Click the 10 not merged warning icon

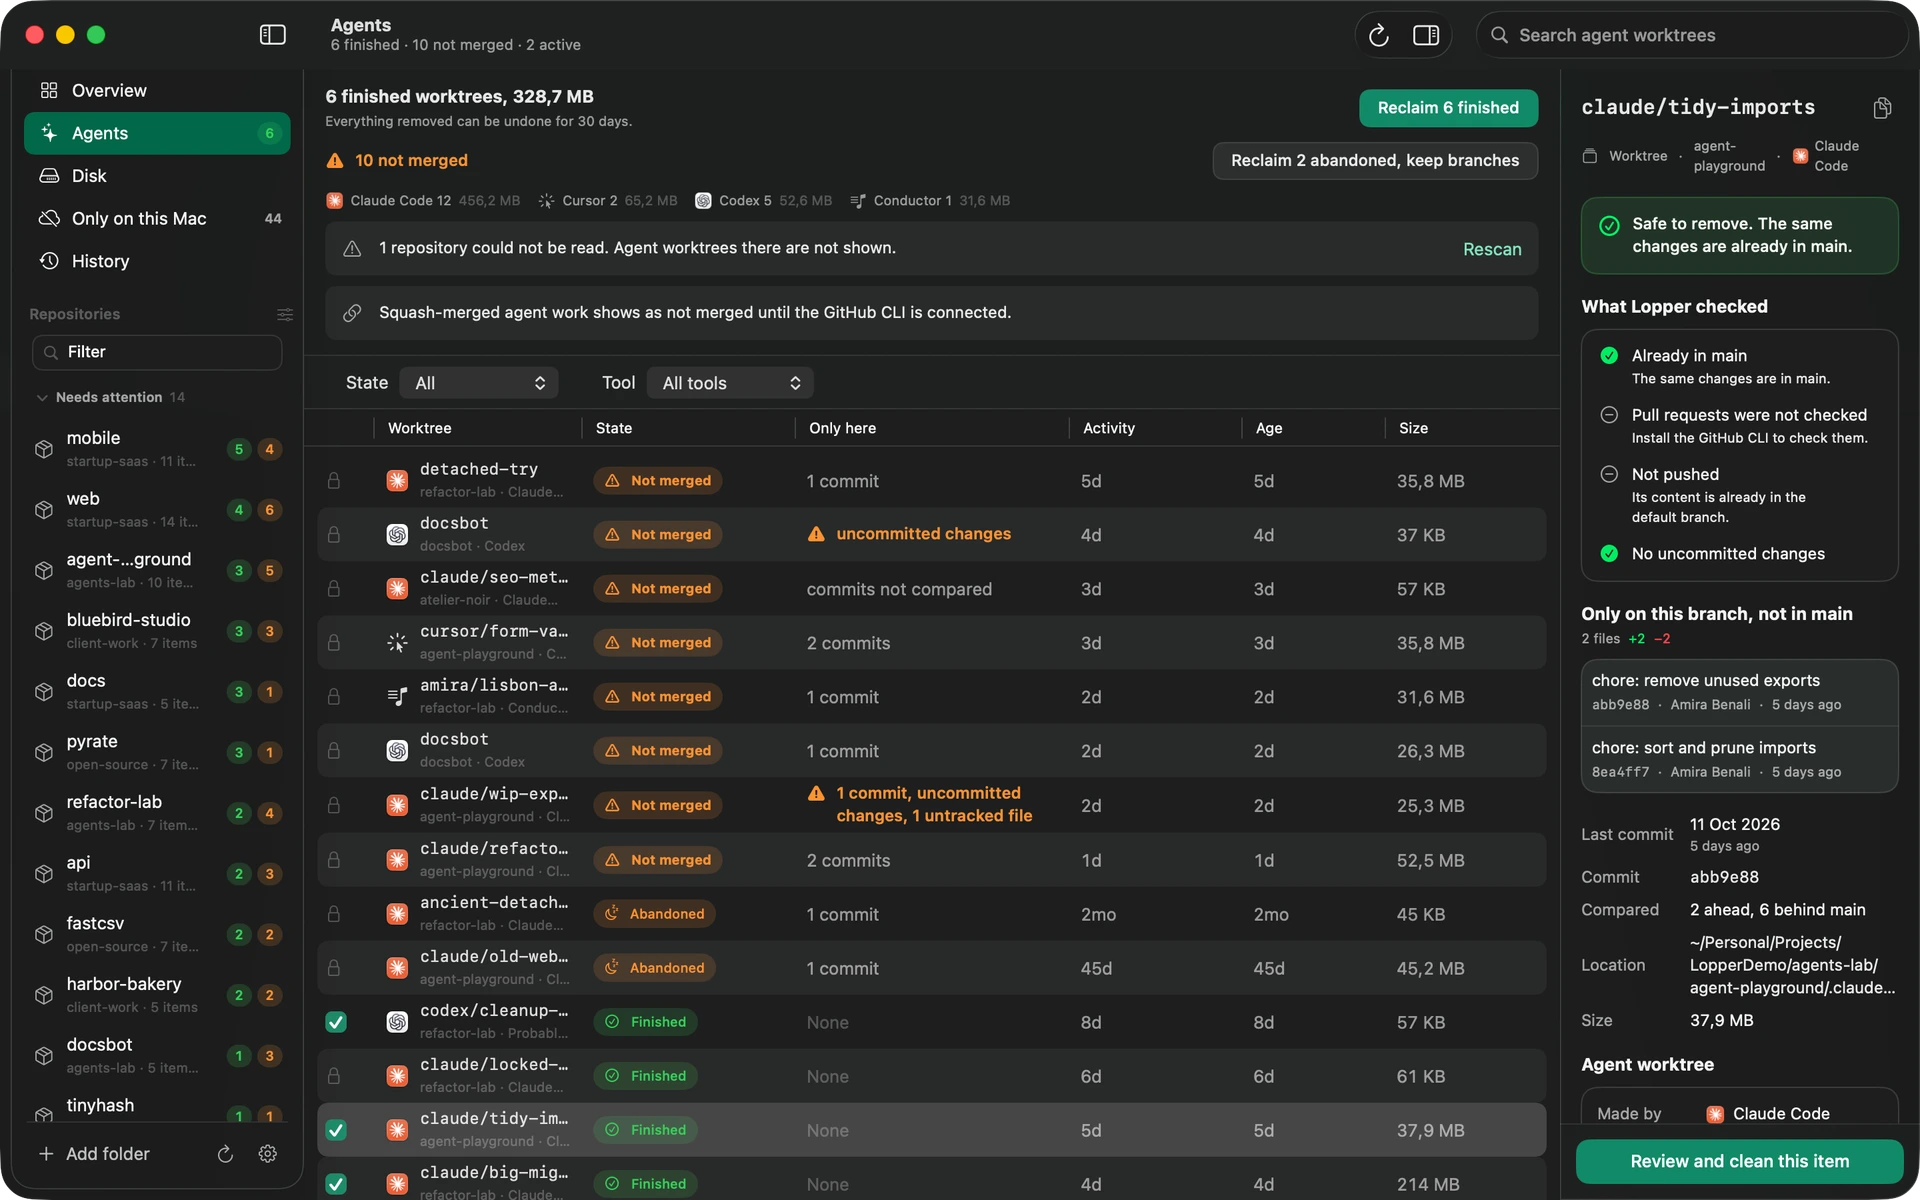tap(335, 161)
